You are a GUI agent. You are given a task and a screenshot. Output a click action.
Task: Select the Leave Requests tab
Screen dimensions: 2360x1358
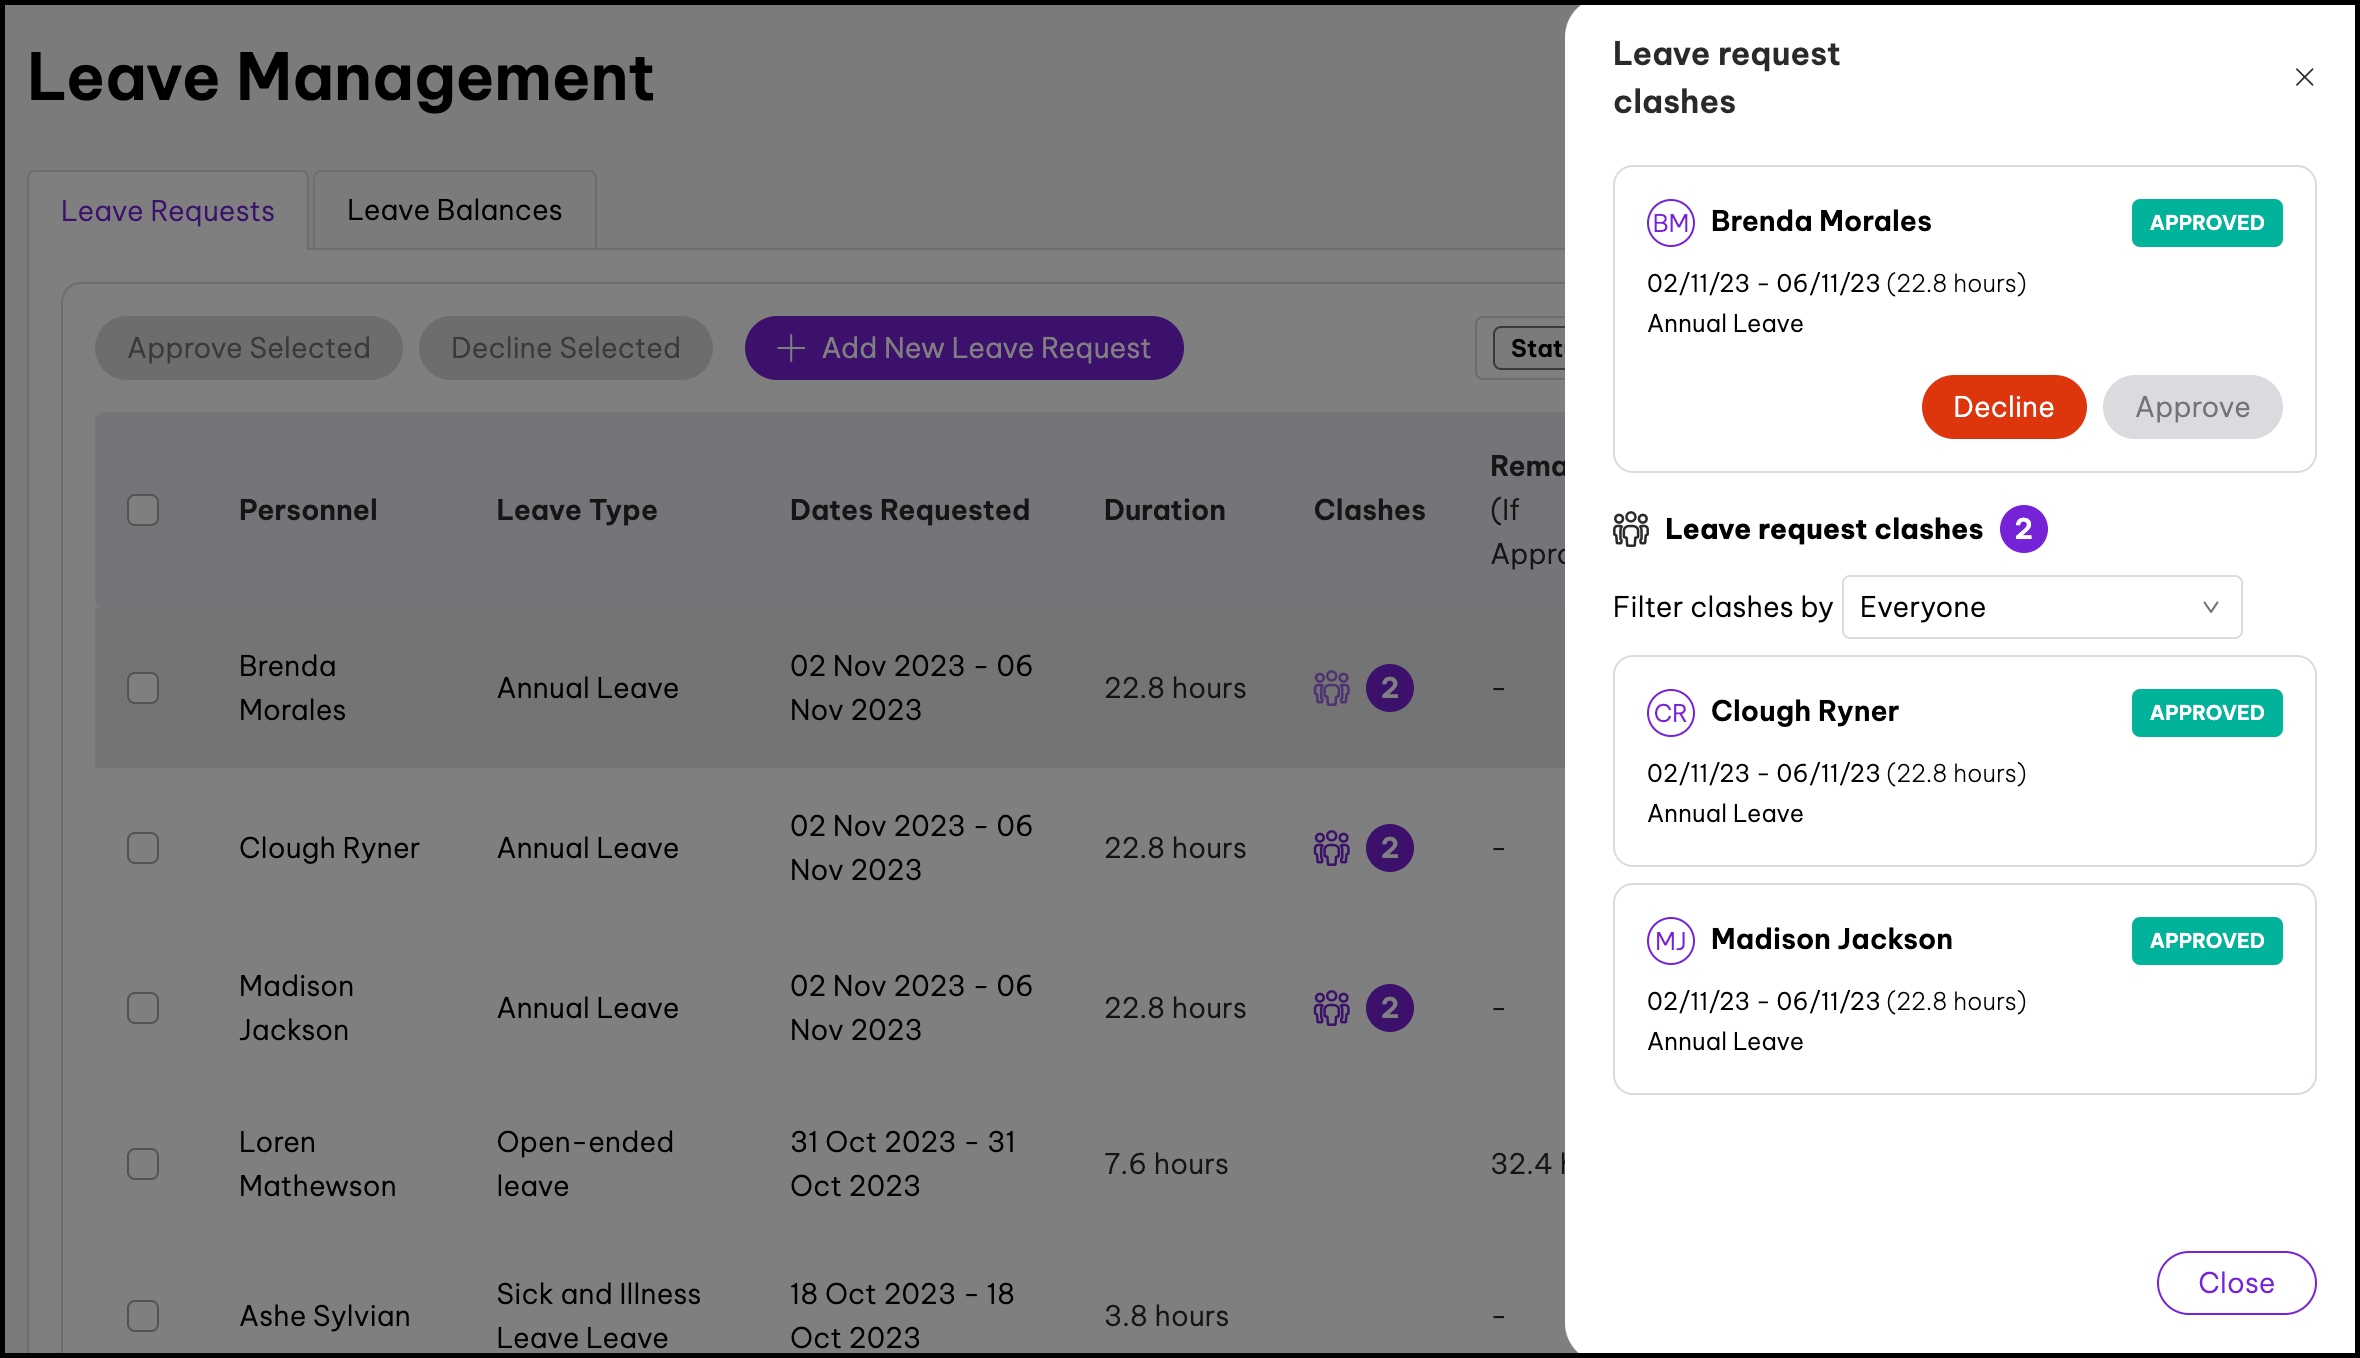tap(167, 211)
